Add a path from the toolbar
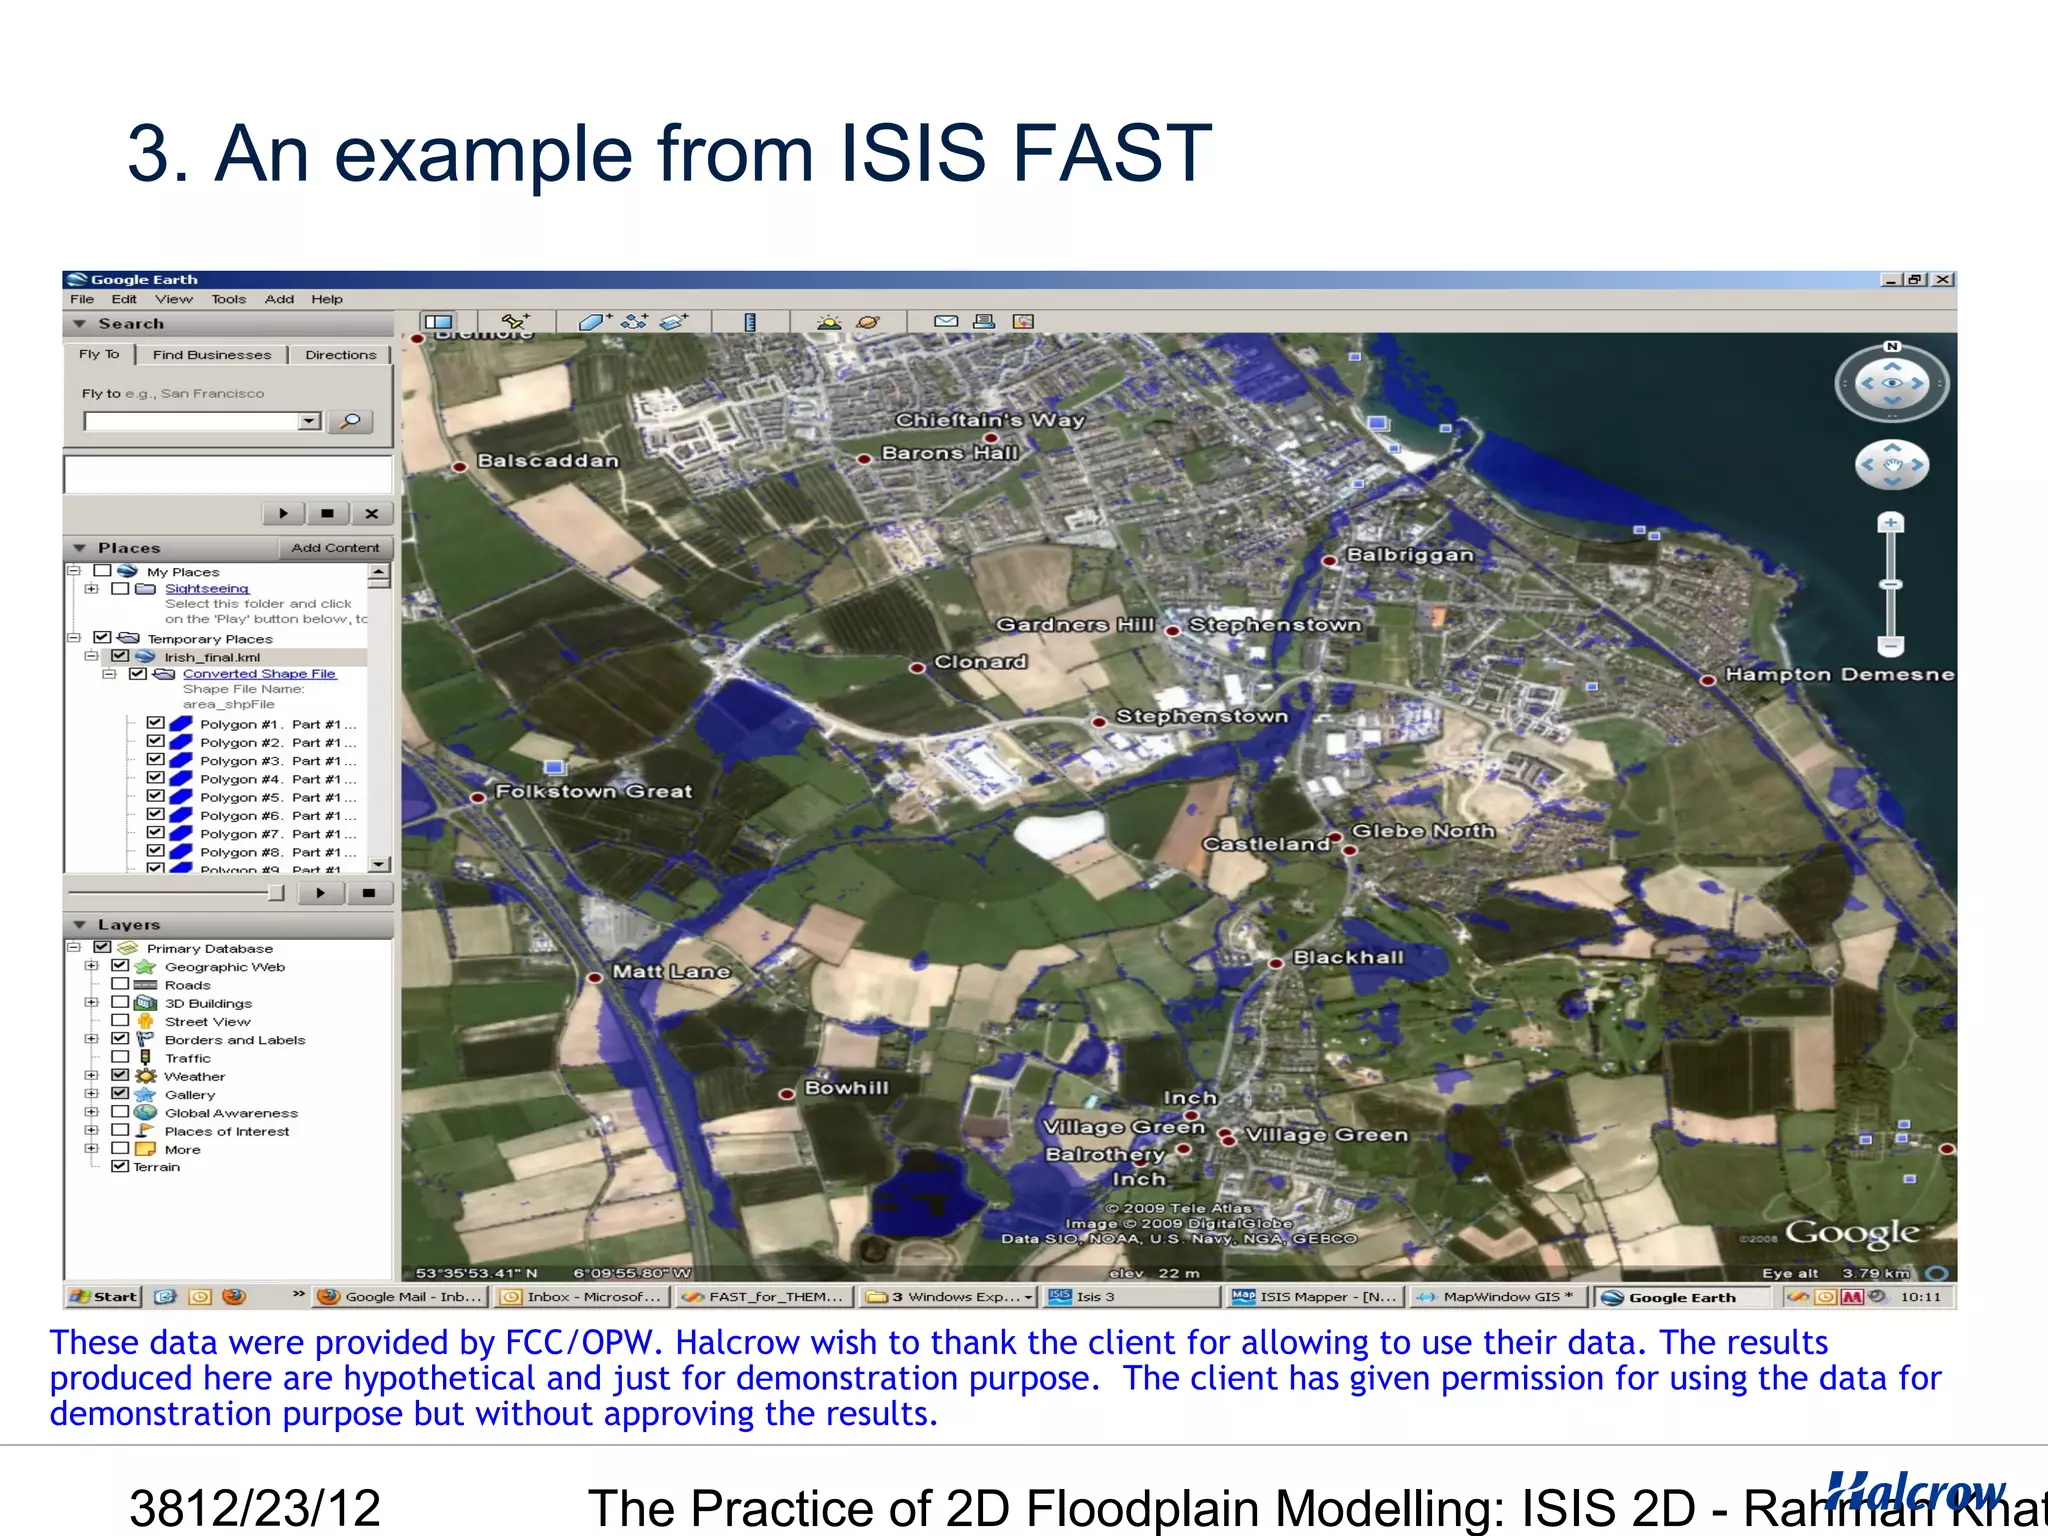 click(x=634, y=321)
